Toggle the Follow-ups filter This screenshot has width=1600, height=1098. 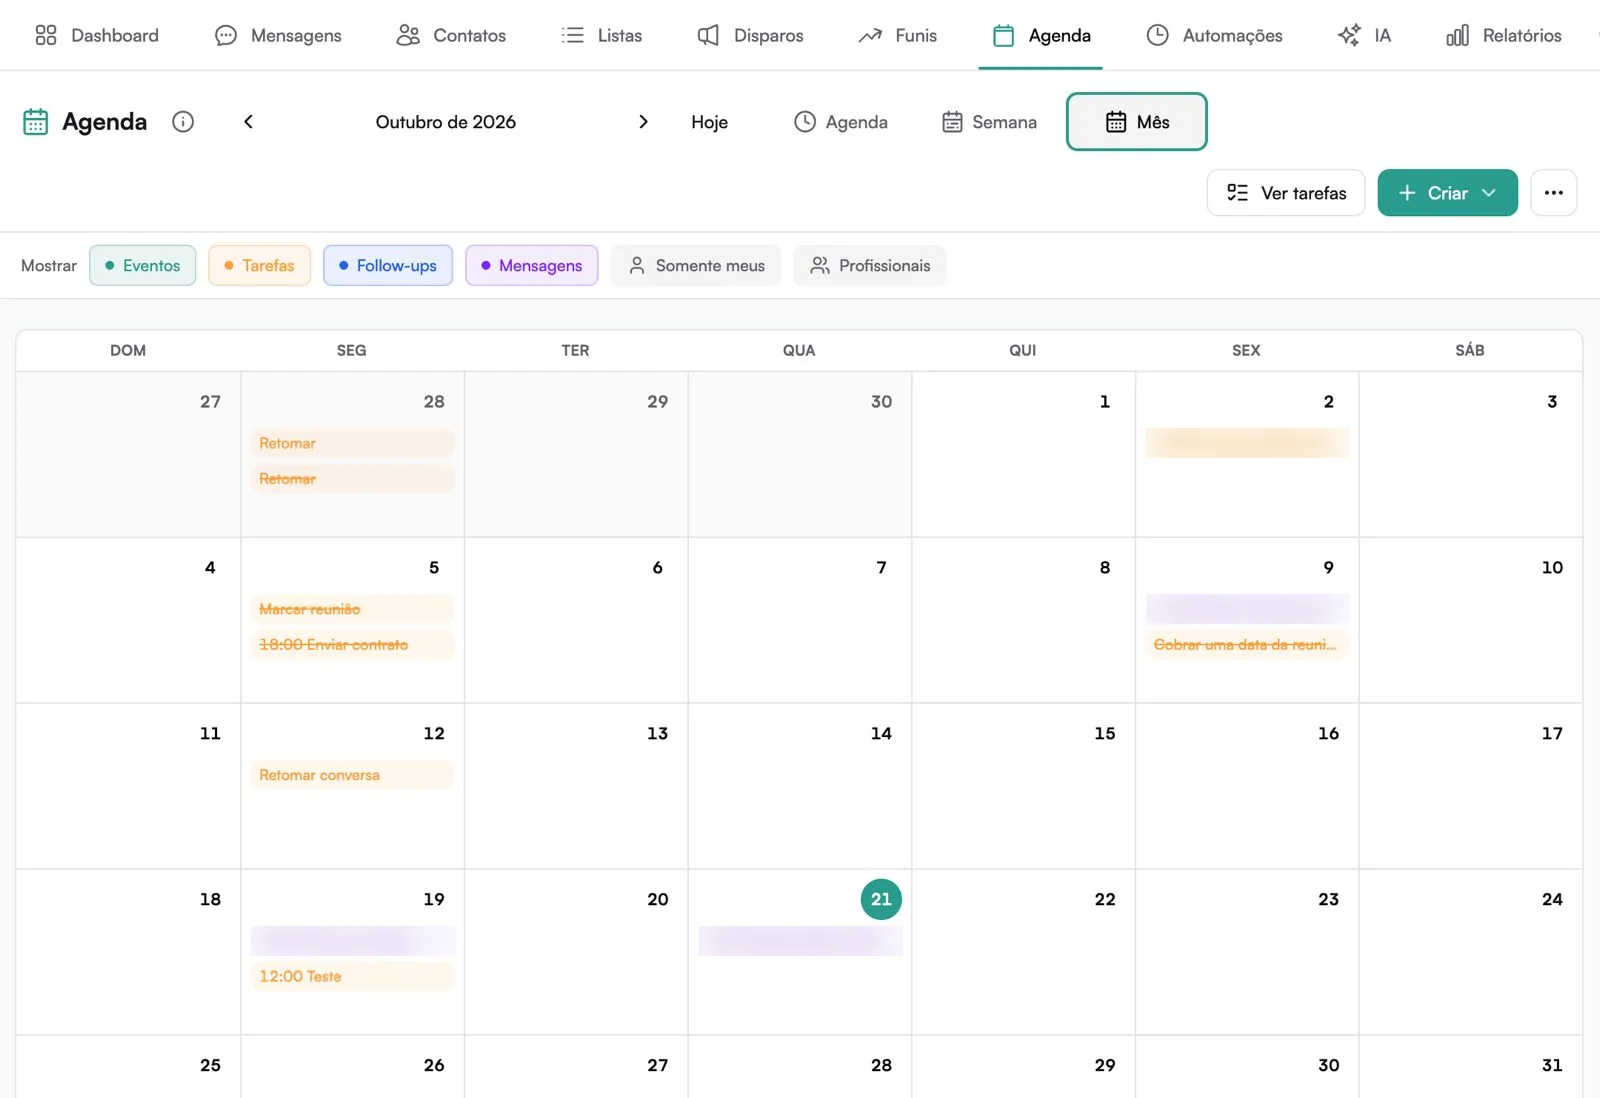[387, 265]
